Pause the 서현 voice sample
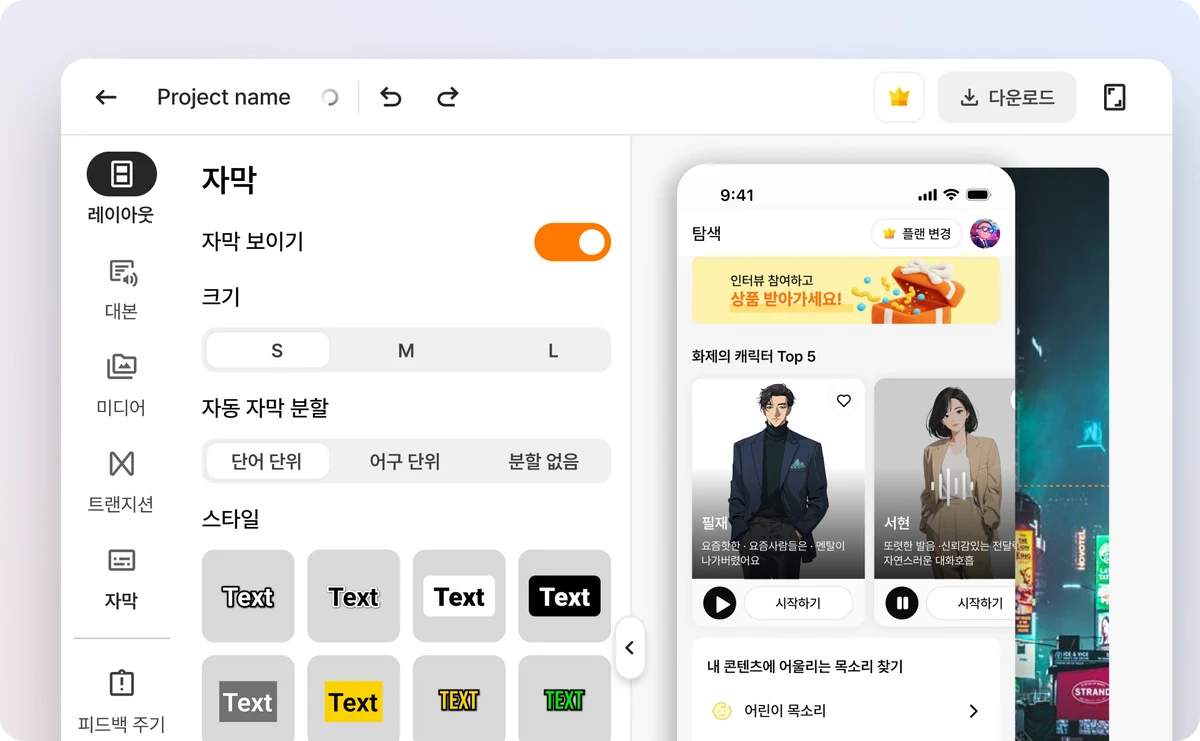1200x741 pixels. tap(902, 603)
